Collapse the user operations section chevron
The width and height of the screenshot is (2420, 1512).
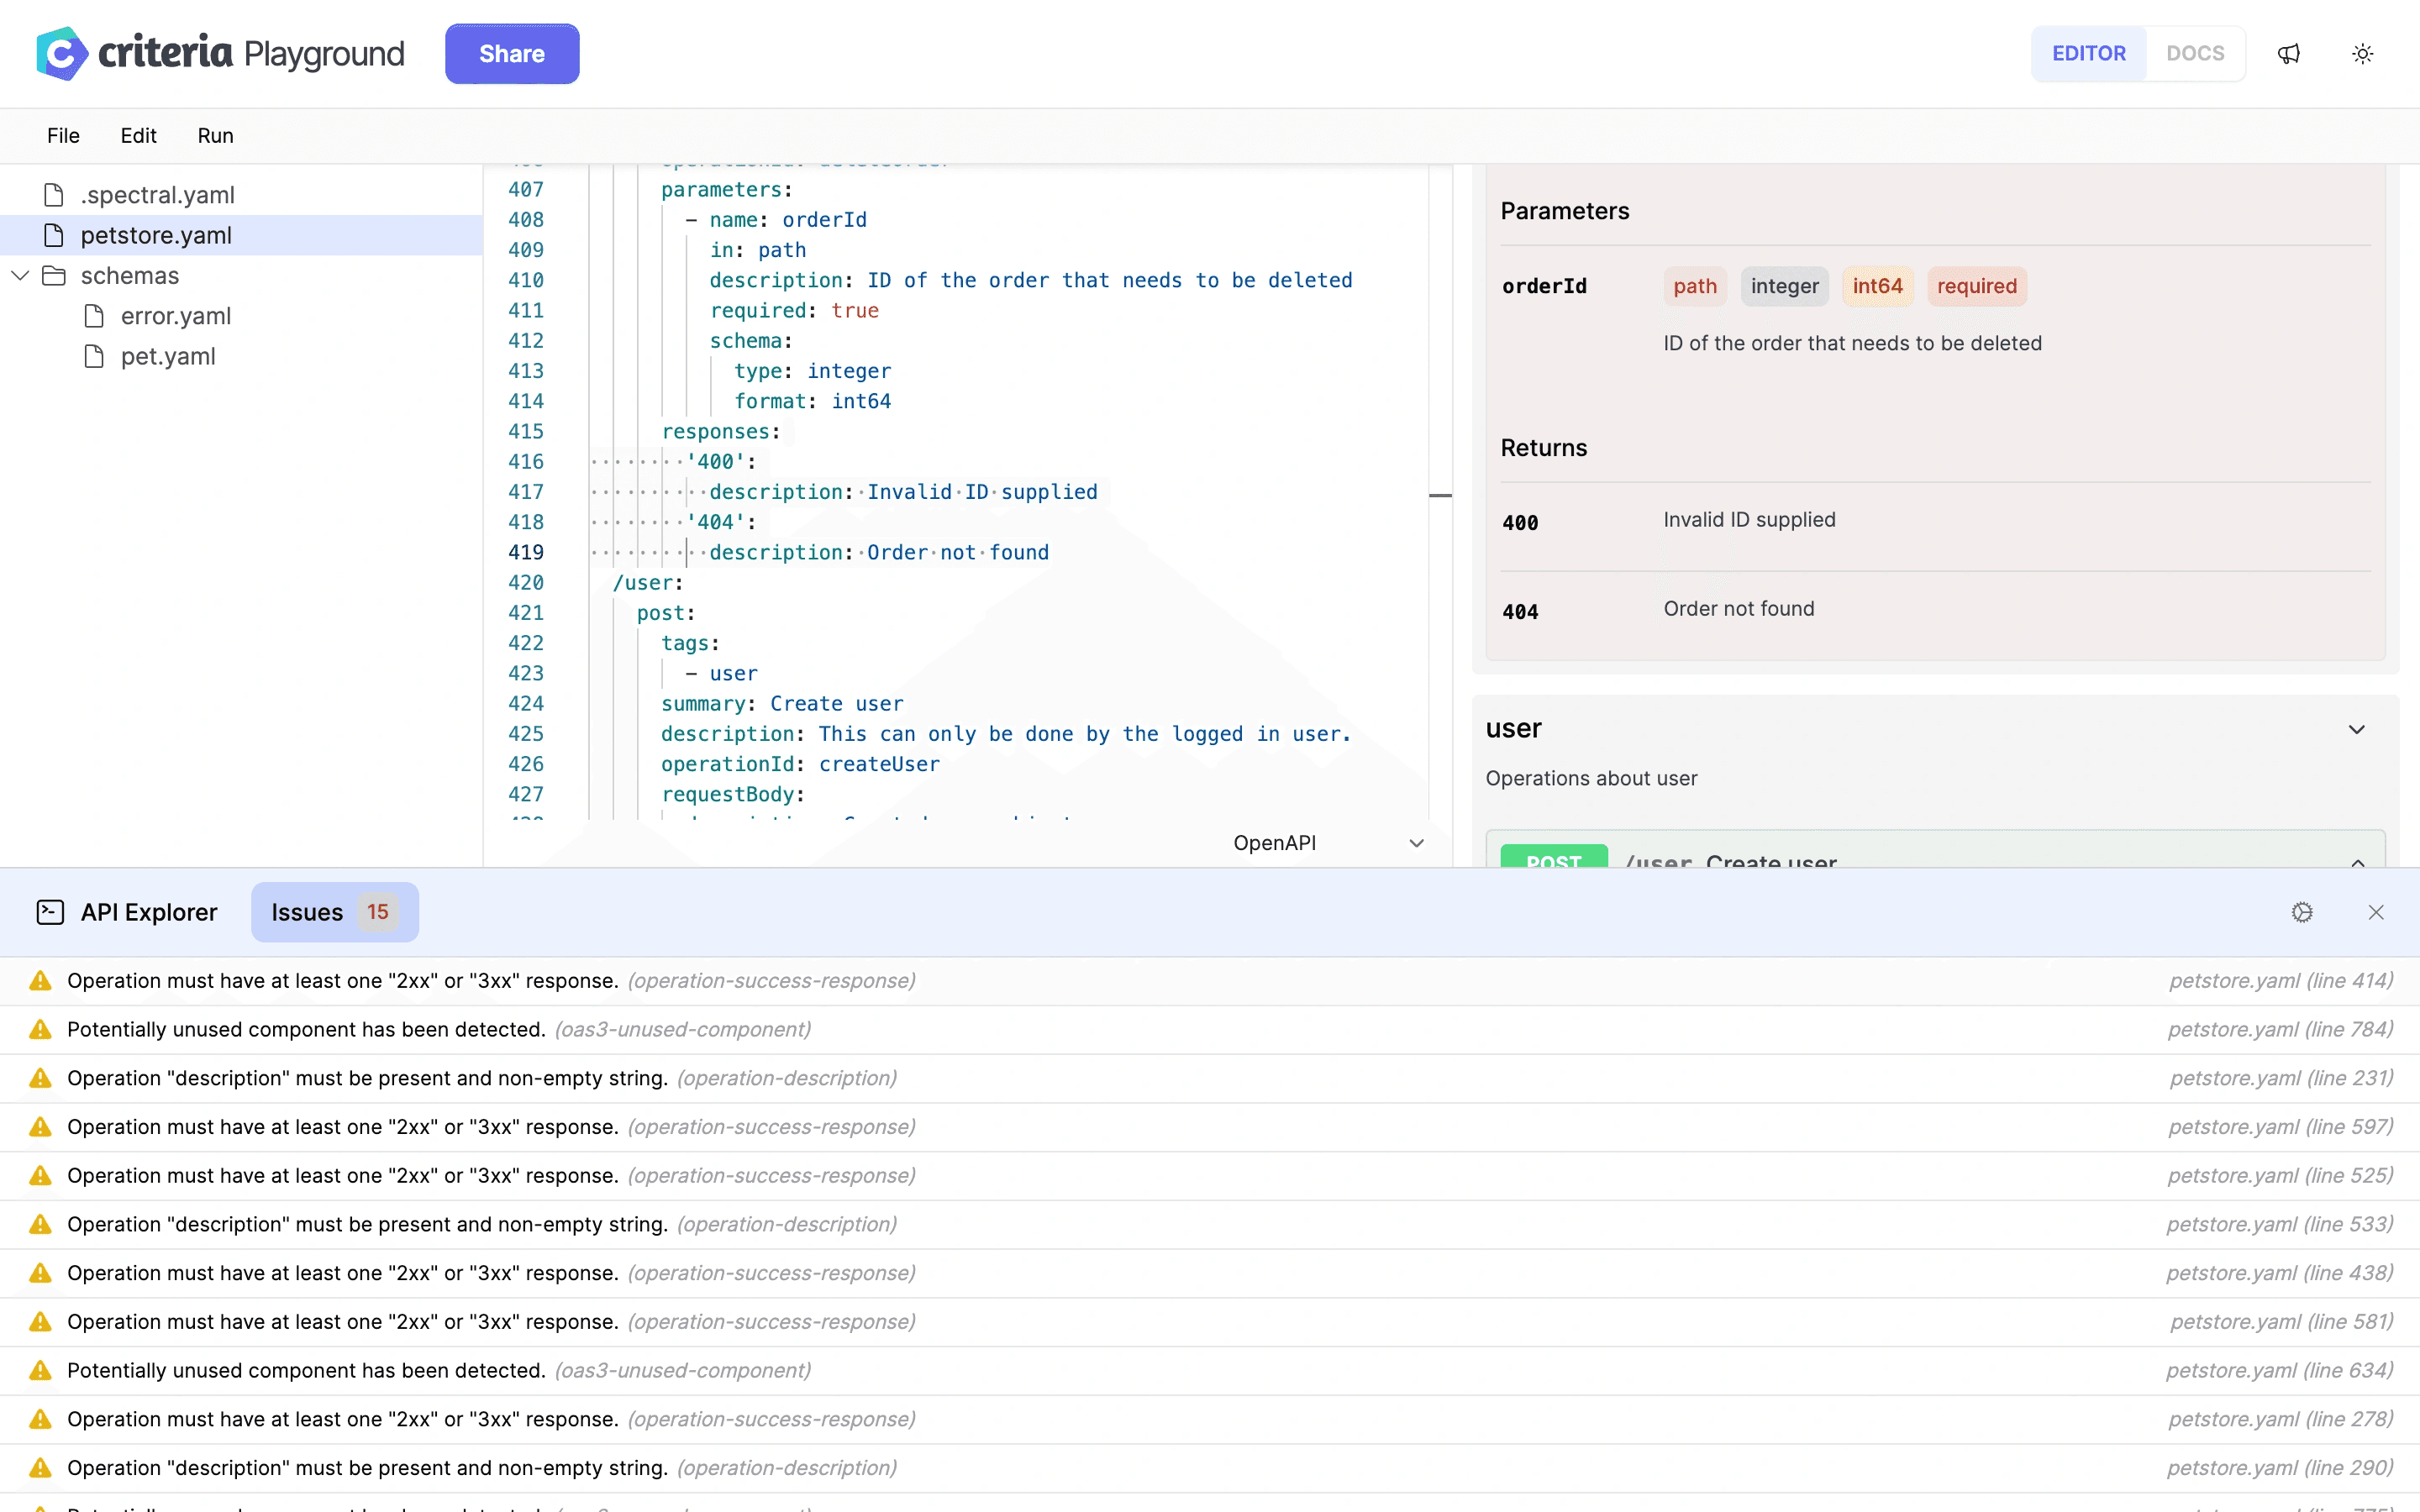click(2357, 729)
